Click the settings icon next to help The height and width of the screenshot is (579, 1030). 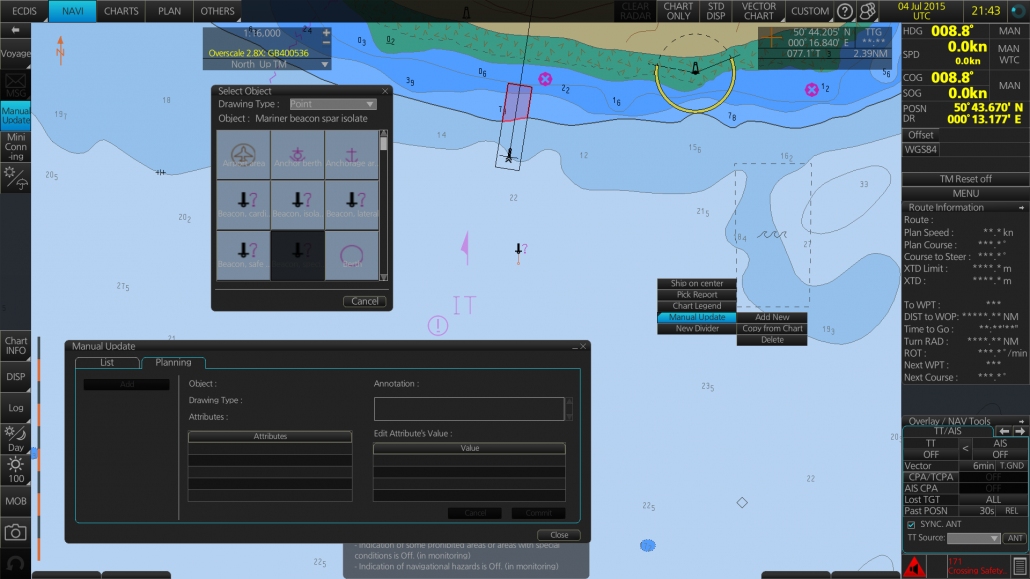pyautogui.click(x=868, y=11)
